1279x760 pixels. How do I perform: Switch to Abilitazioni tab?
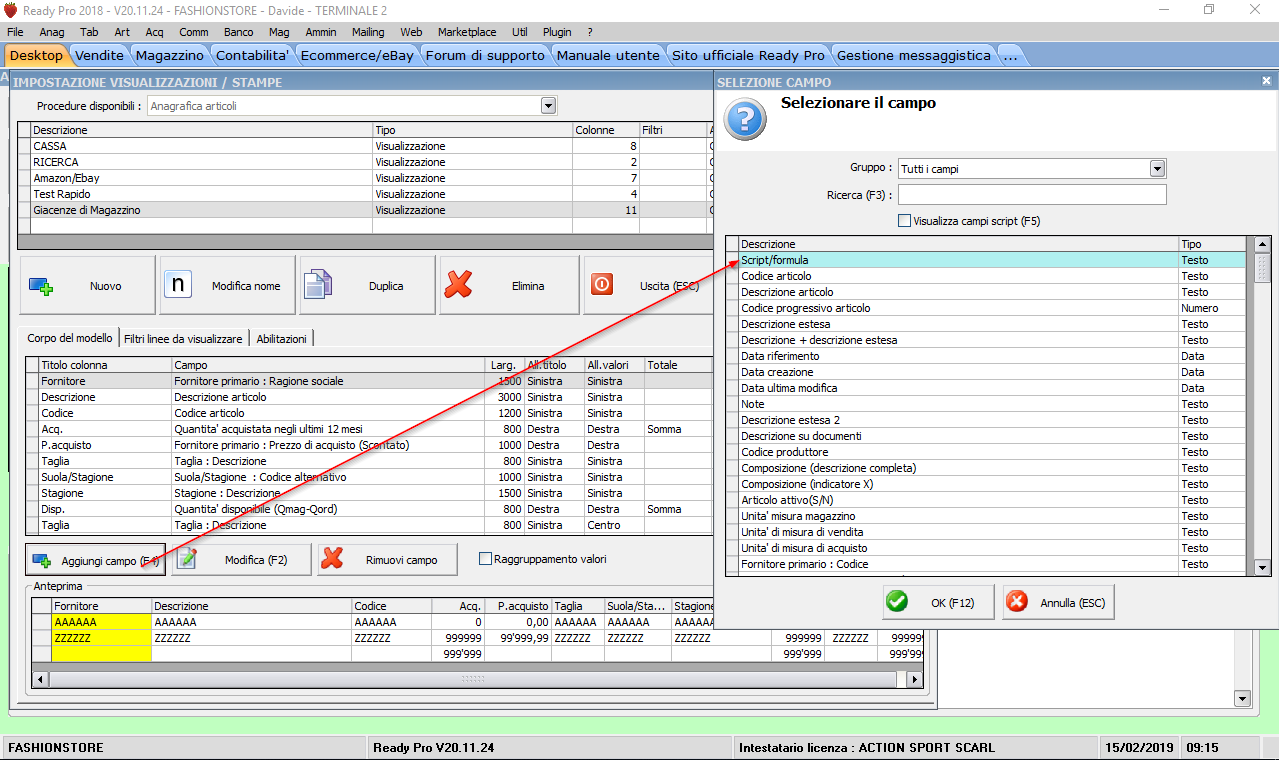coord(282,339)
